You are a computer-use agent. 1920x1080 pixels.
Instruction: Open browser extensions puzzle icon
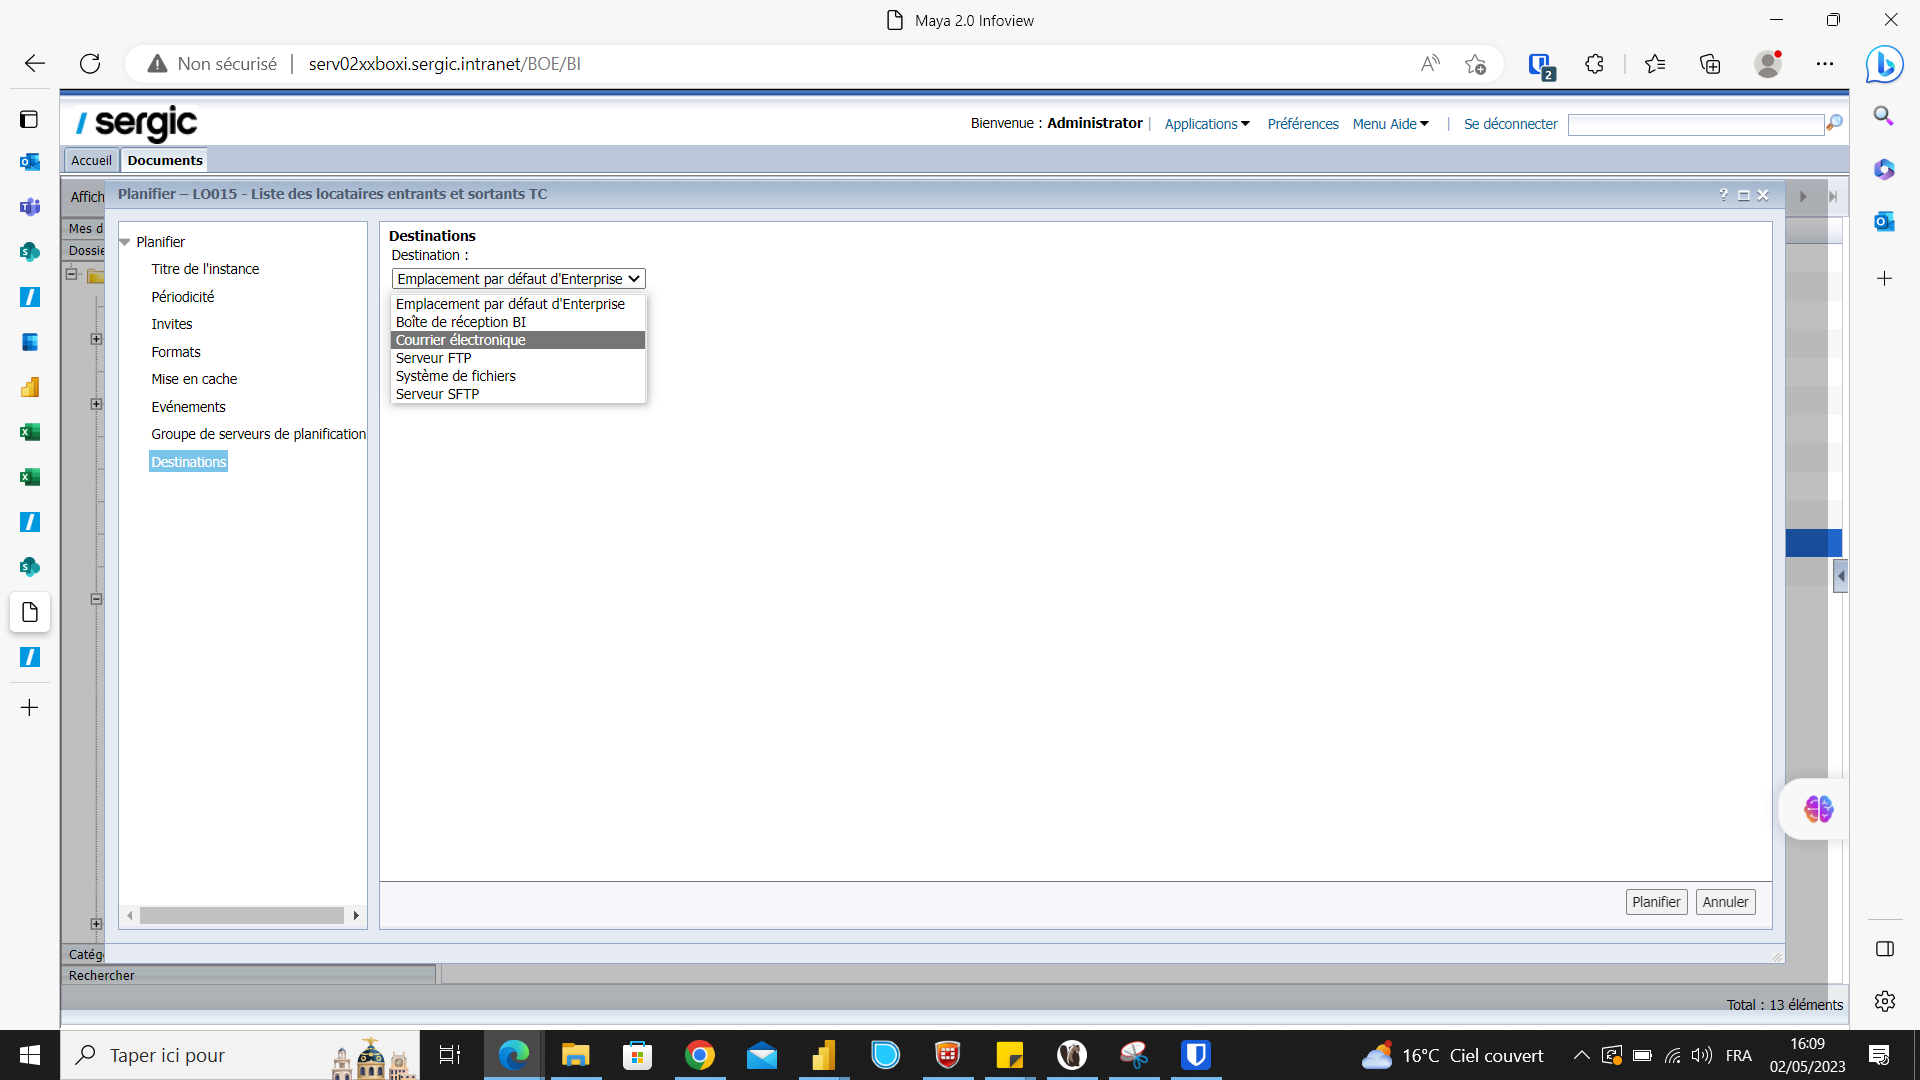tap(1594, 64)
